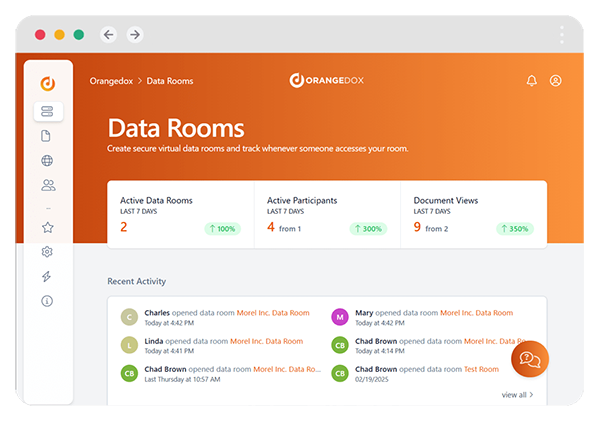Open the users group icon in sidebar

point(48,185)
